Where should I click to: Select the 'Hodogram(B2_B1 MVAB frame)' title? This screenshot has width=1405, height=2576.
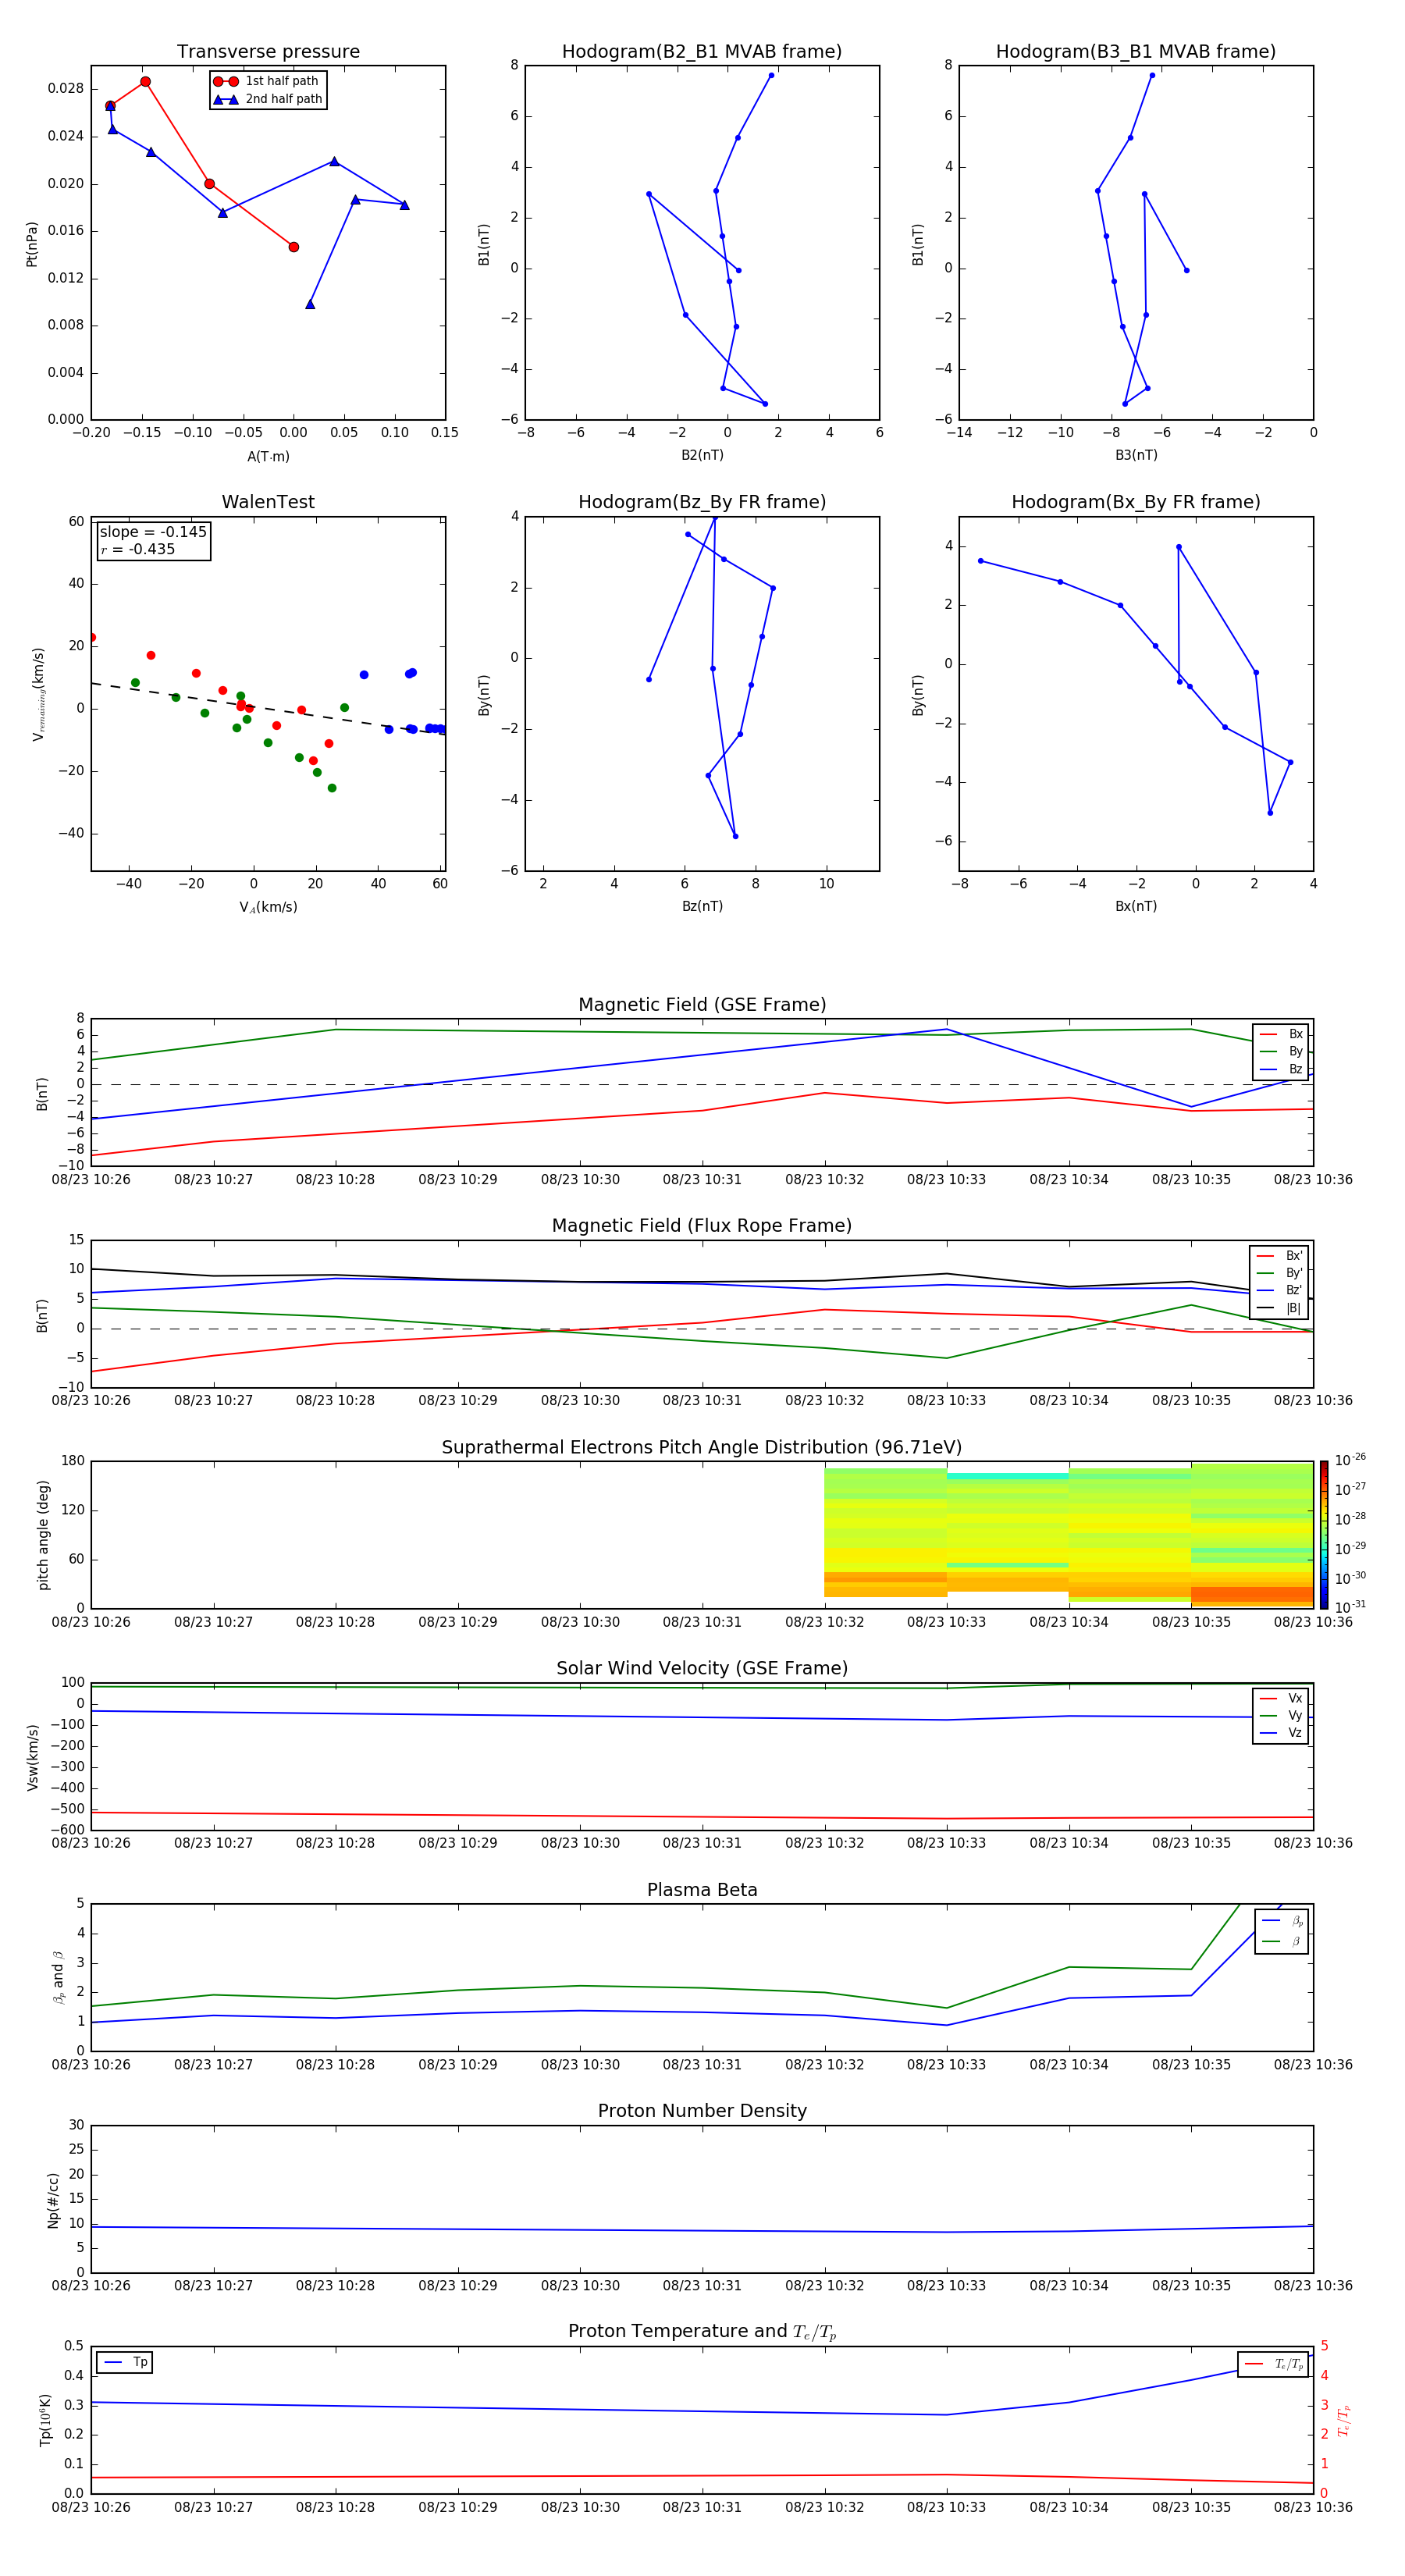click(x=702, y=52)
